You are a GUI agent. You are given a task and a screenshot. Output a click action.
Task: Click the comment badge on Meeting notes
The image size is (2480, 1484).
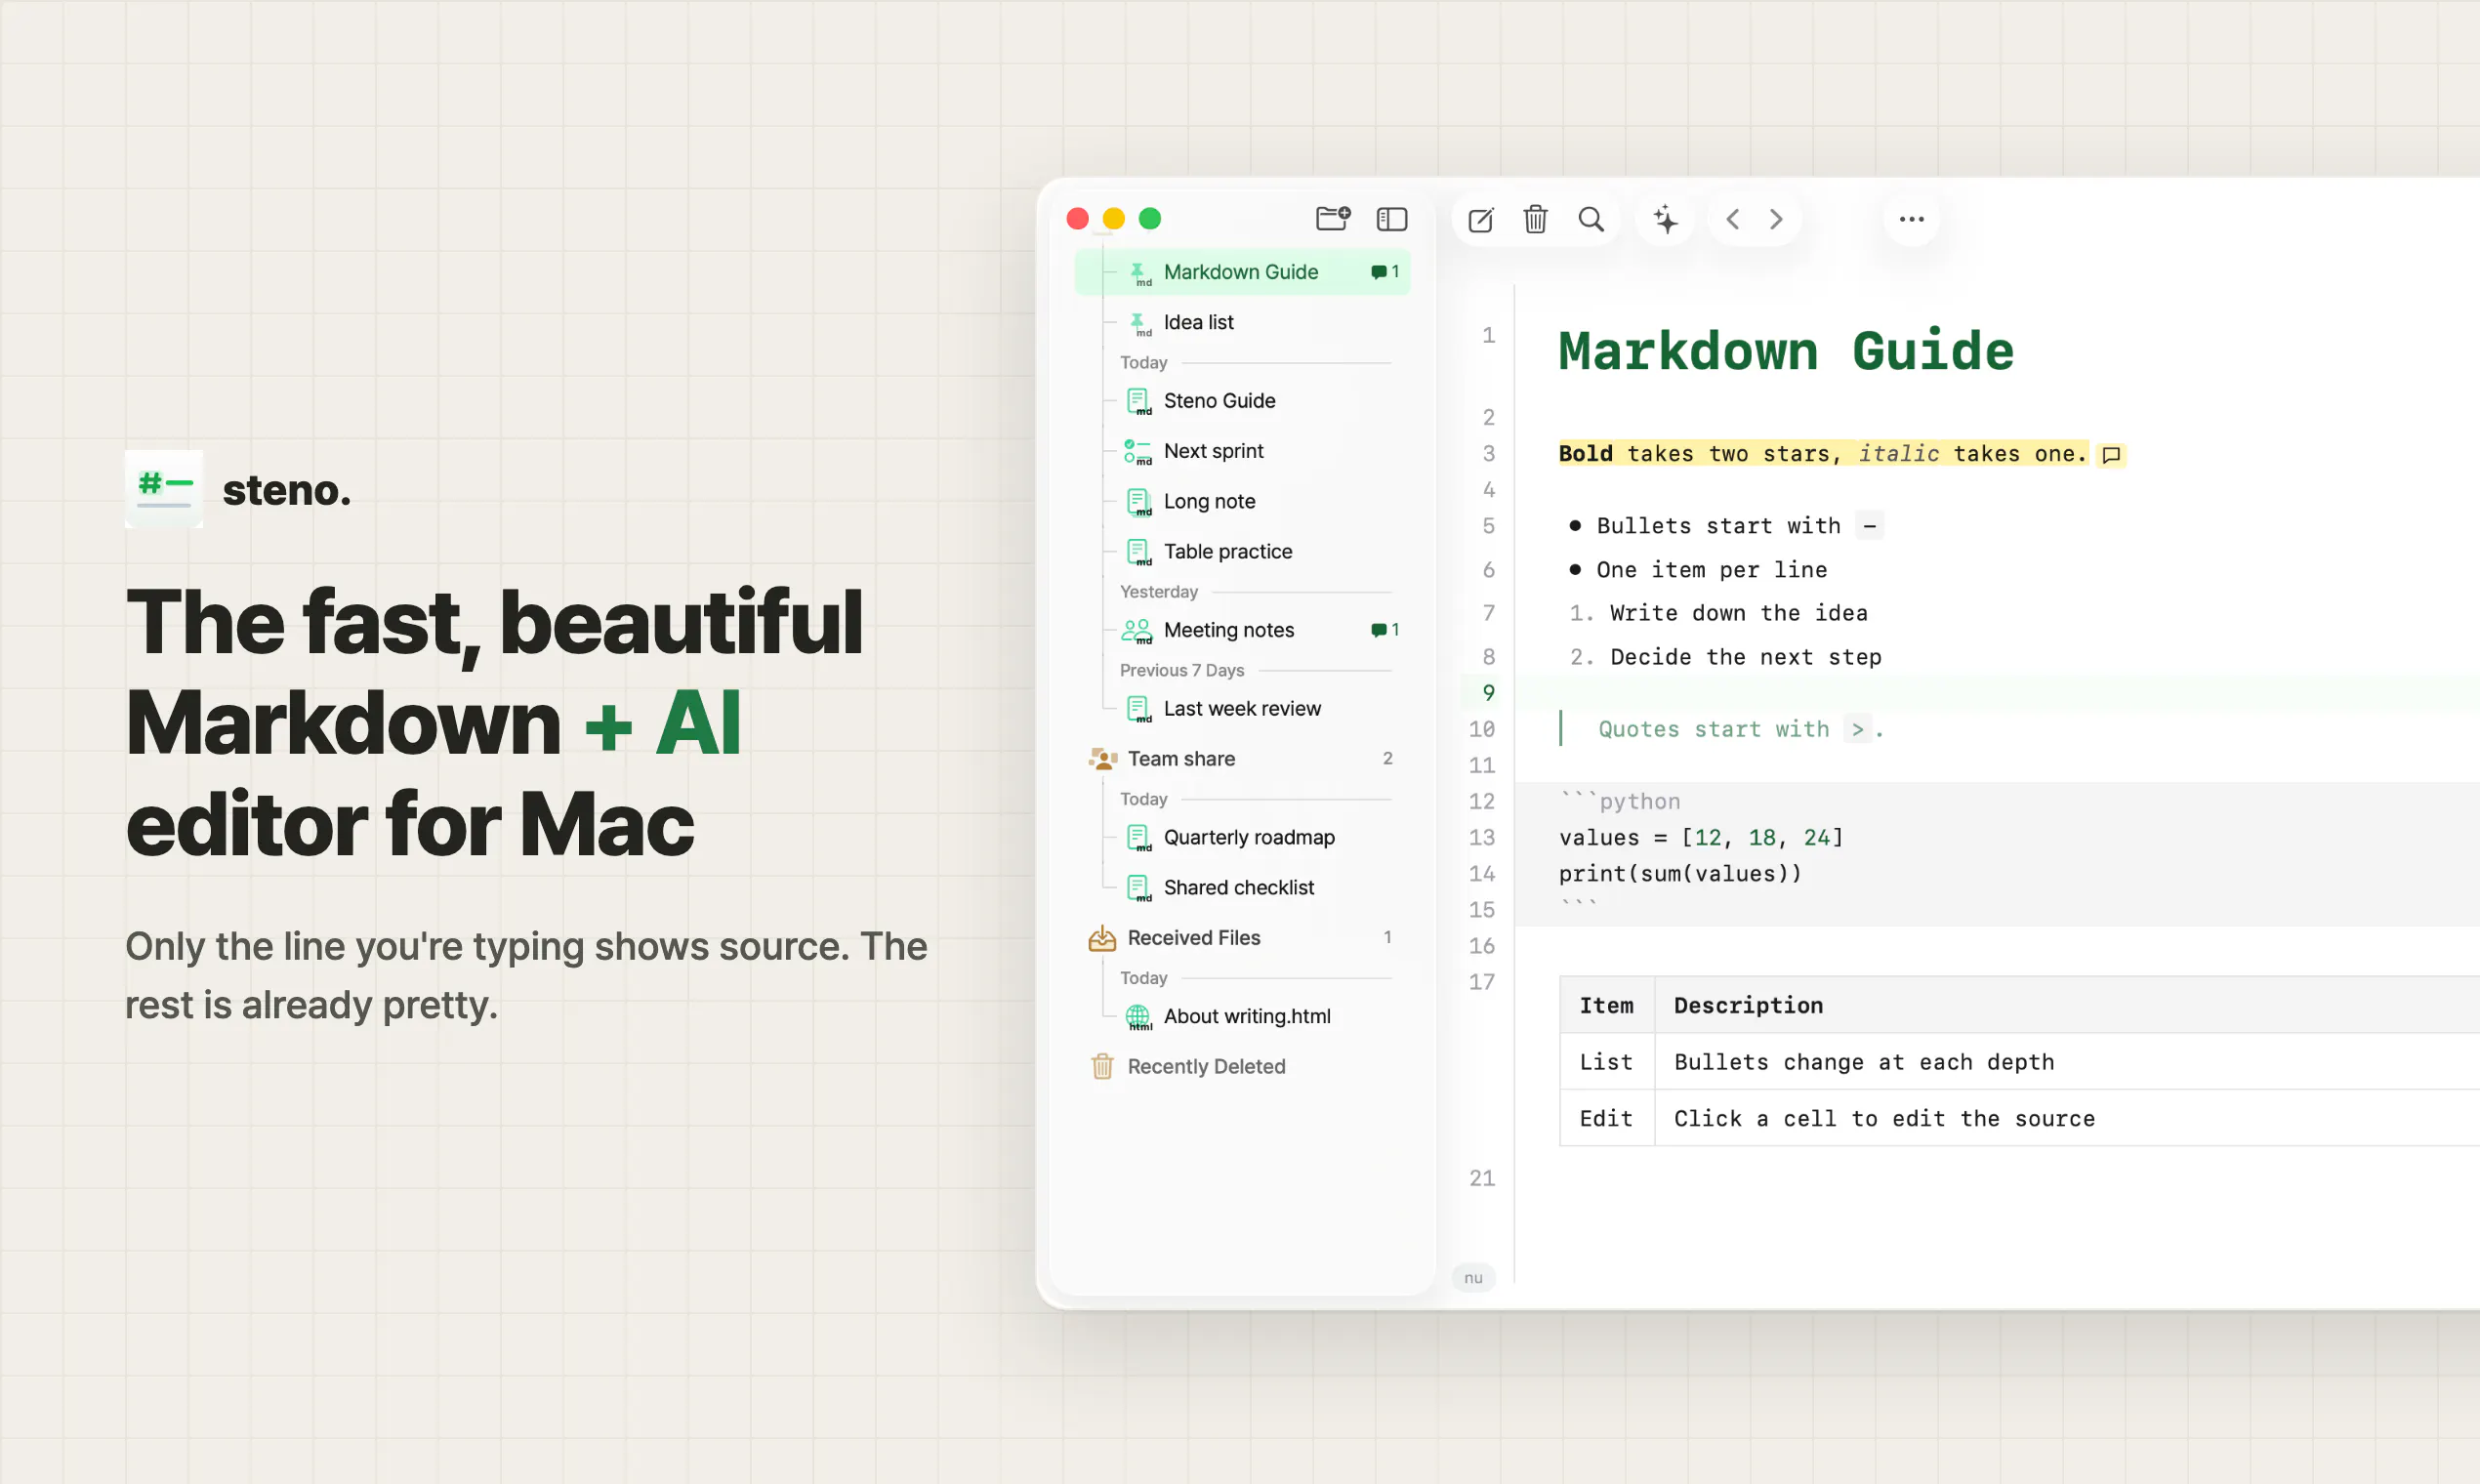(x=1385, y=630)
